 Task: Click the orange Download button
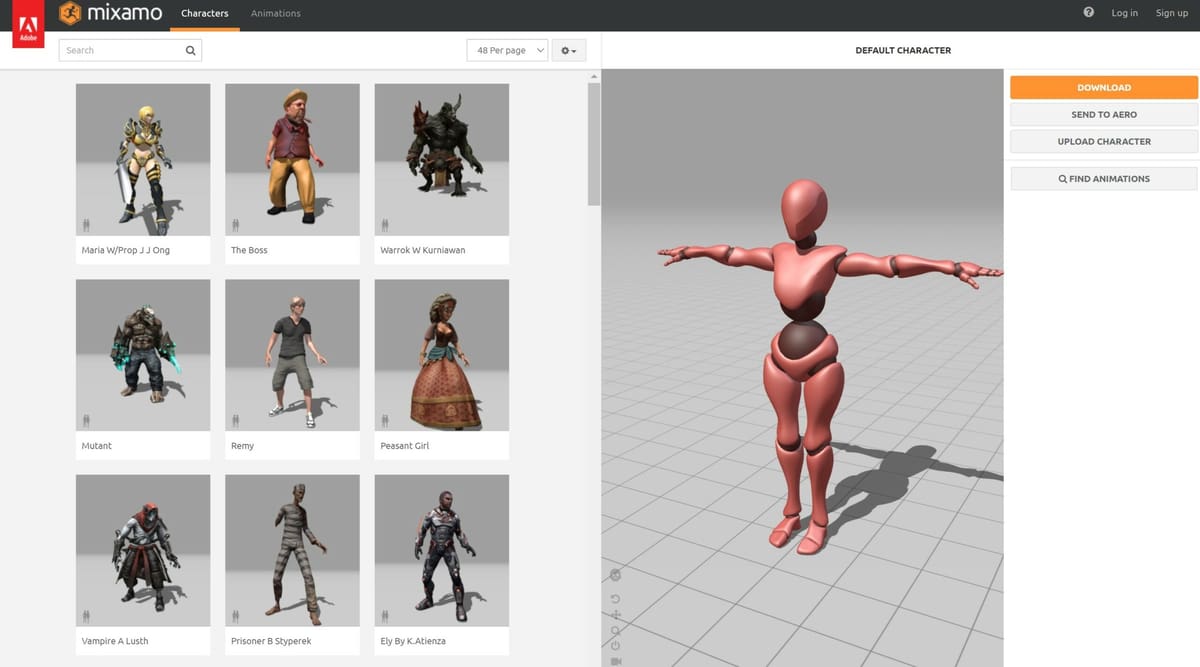(1104, 88)
